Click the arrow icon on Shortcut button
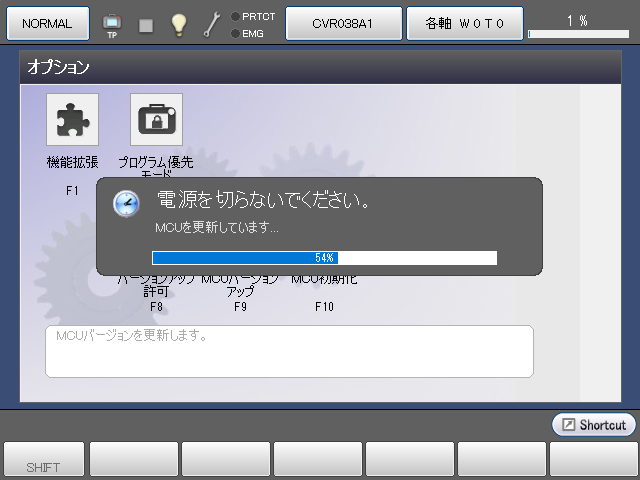 click(568, 425)
